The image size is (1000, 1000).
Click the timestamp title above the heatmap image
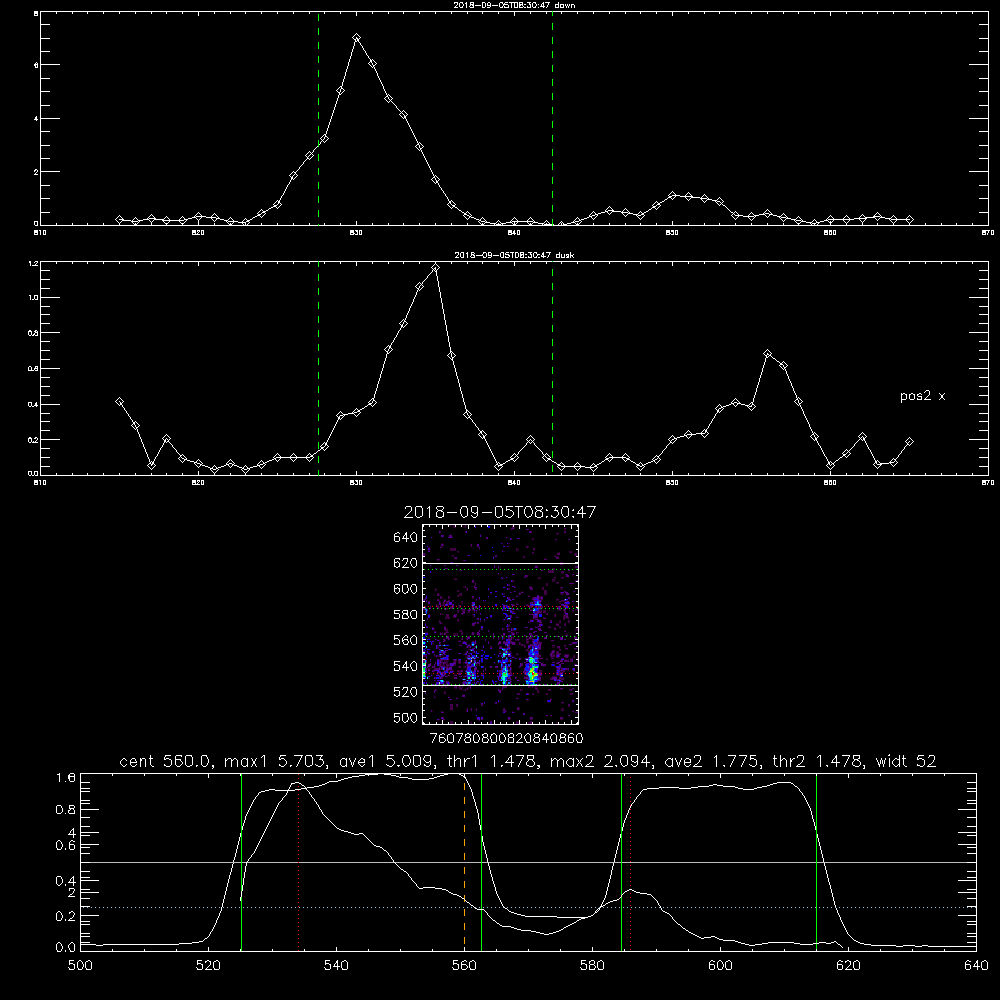[x=500, y=513]
